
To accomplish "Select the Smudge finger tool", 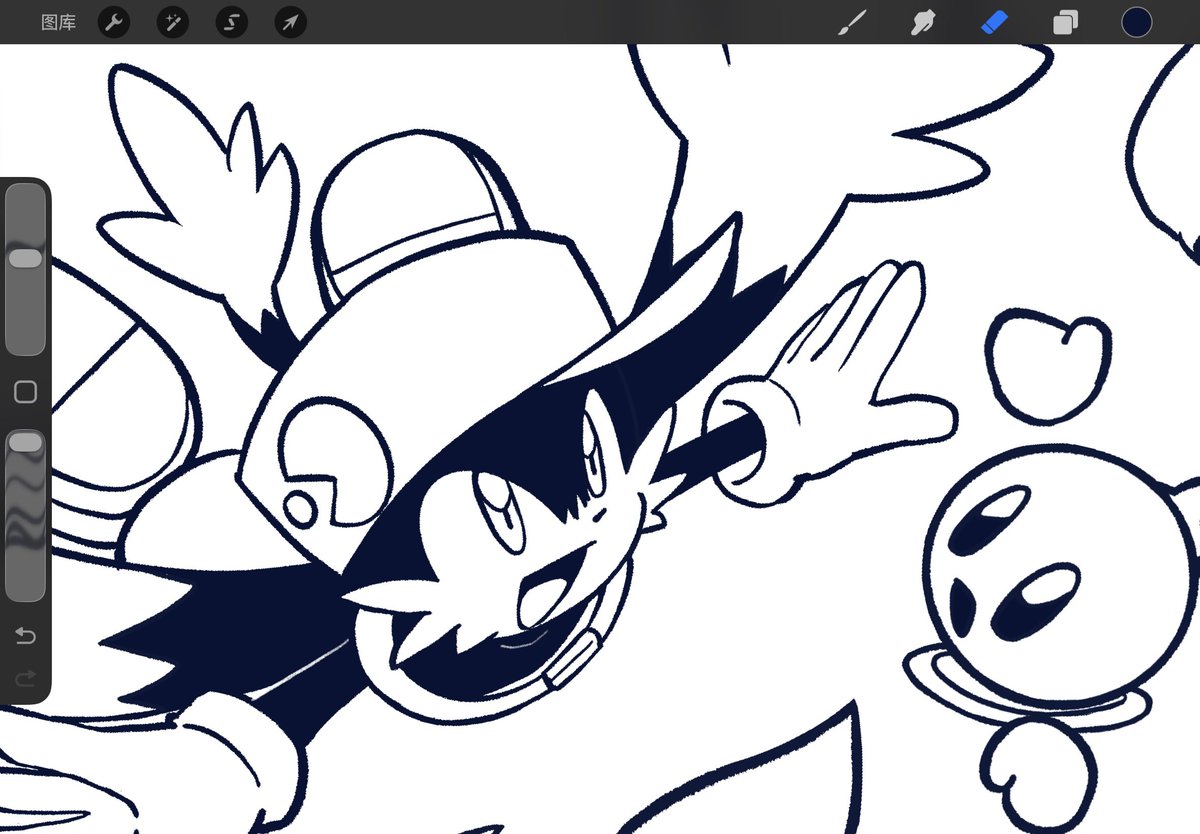I will click(923, 22).
